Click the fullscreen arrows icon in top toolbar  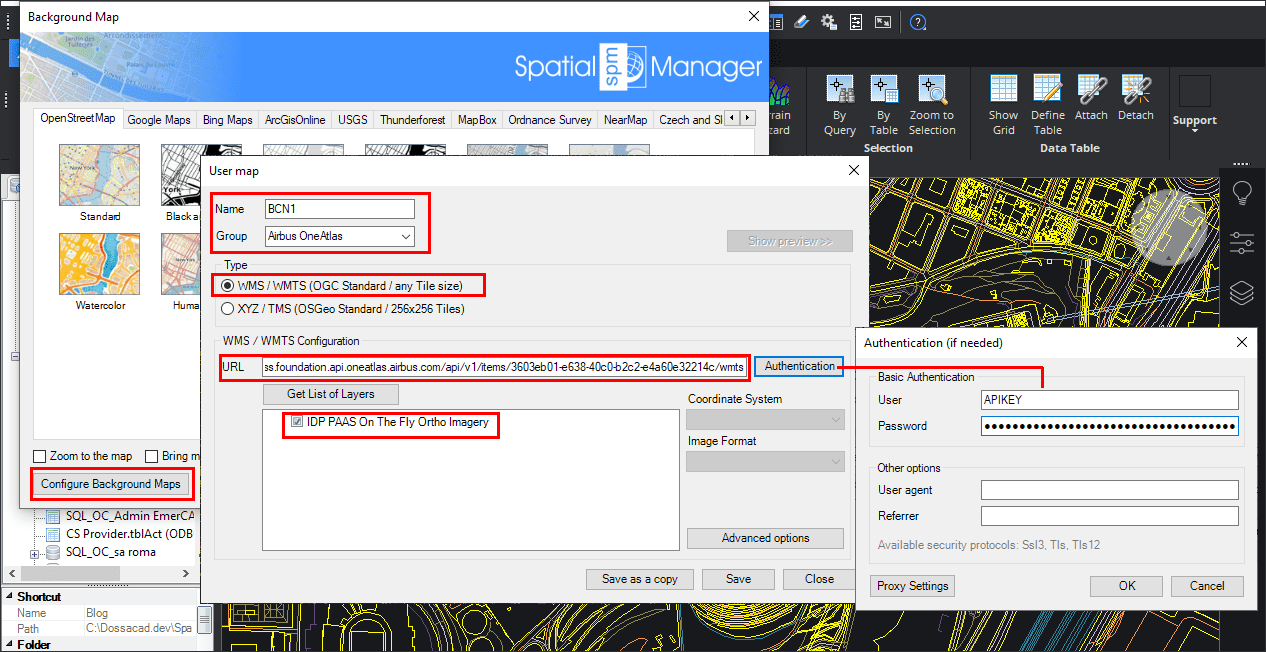pos(883,22)
